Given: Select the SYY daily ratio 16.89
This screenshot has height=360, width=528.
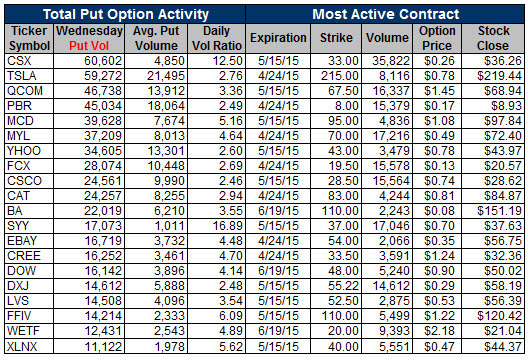Looking at the screenshot, I should tap(217, 226).
